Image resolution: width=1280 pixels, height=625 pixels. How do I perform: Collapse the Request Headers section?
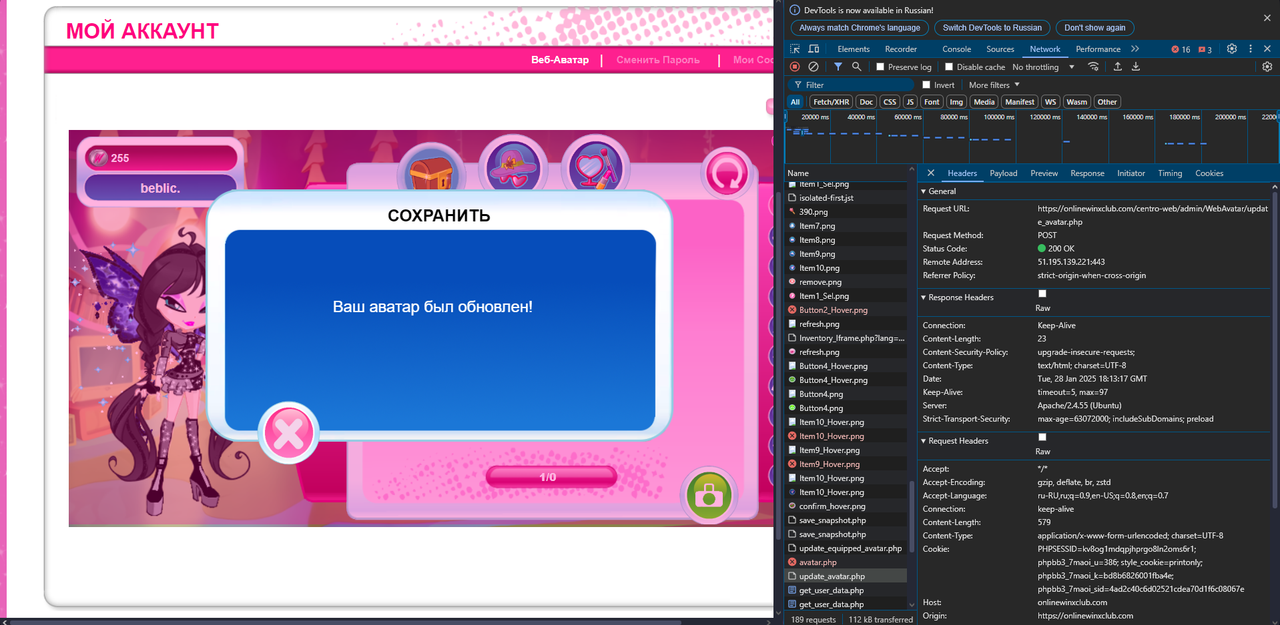pos(924,441)
